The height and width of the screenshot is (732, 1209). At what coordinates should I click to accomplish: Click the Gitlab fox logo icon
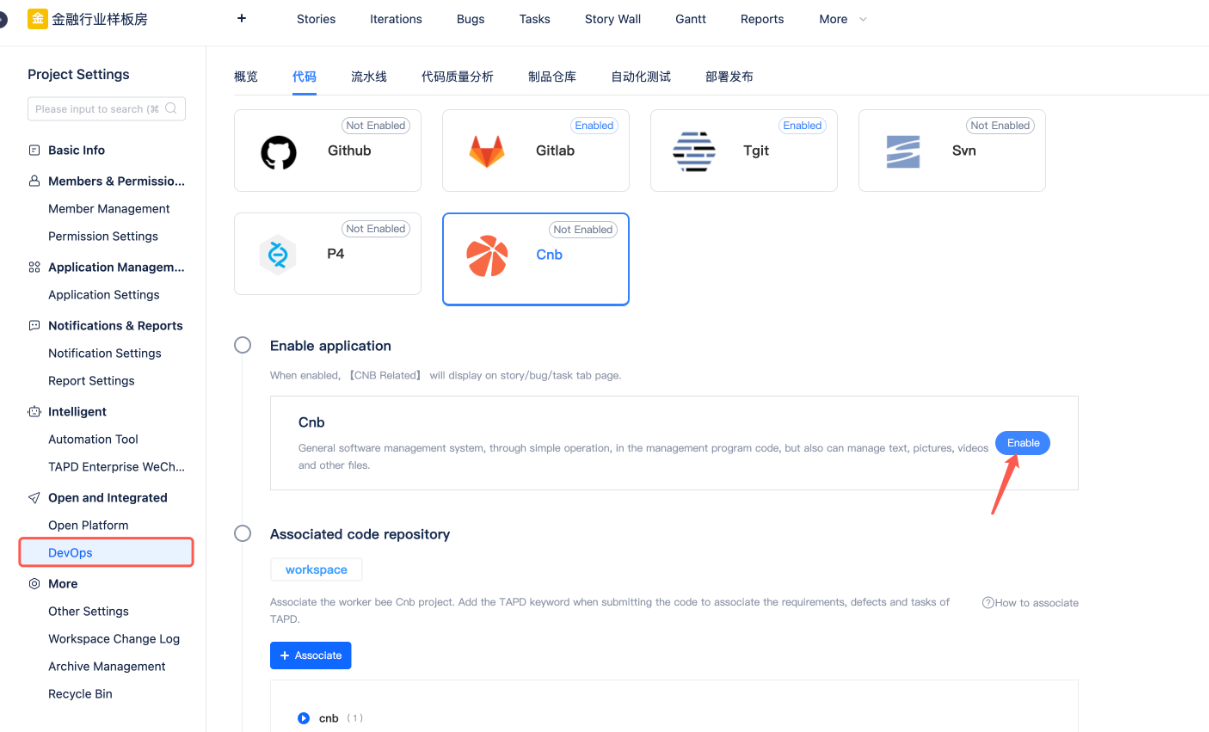pos(487,152)
